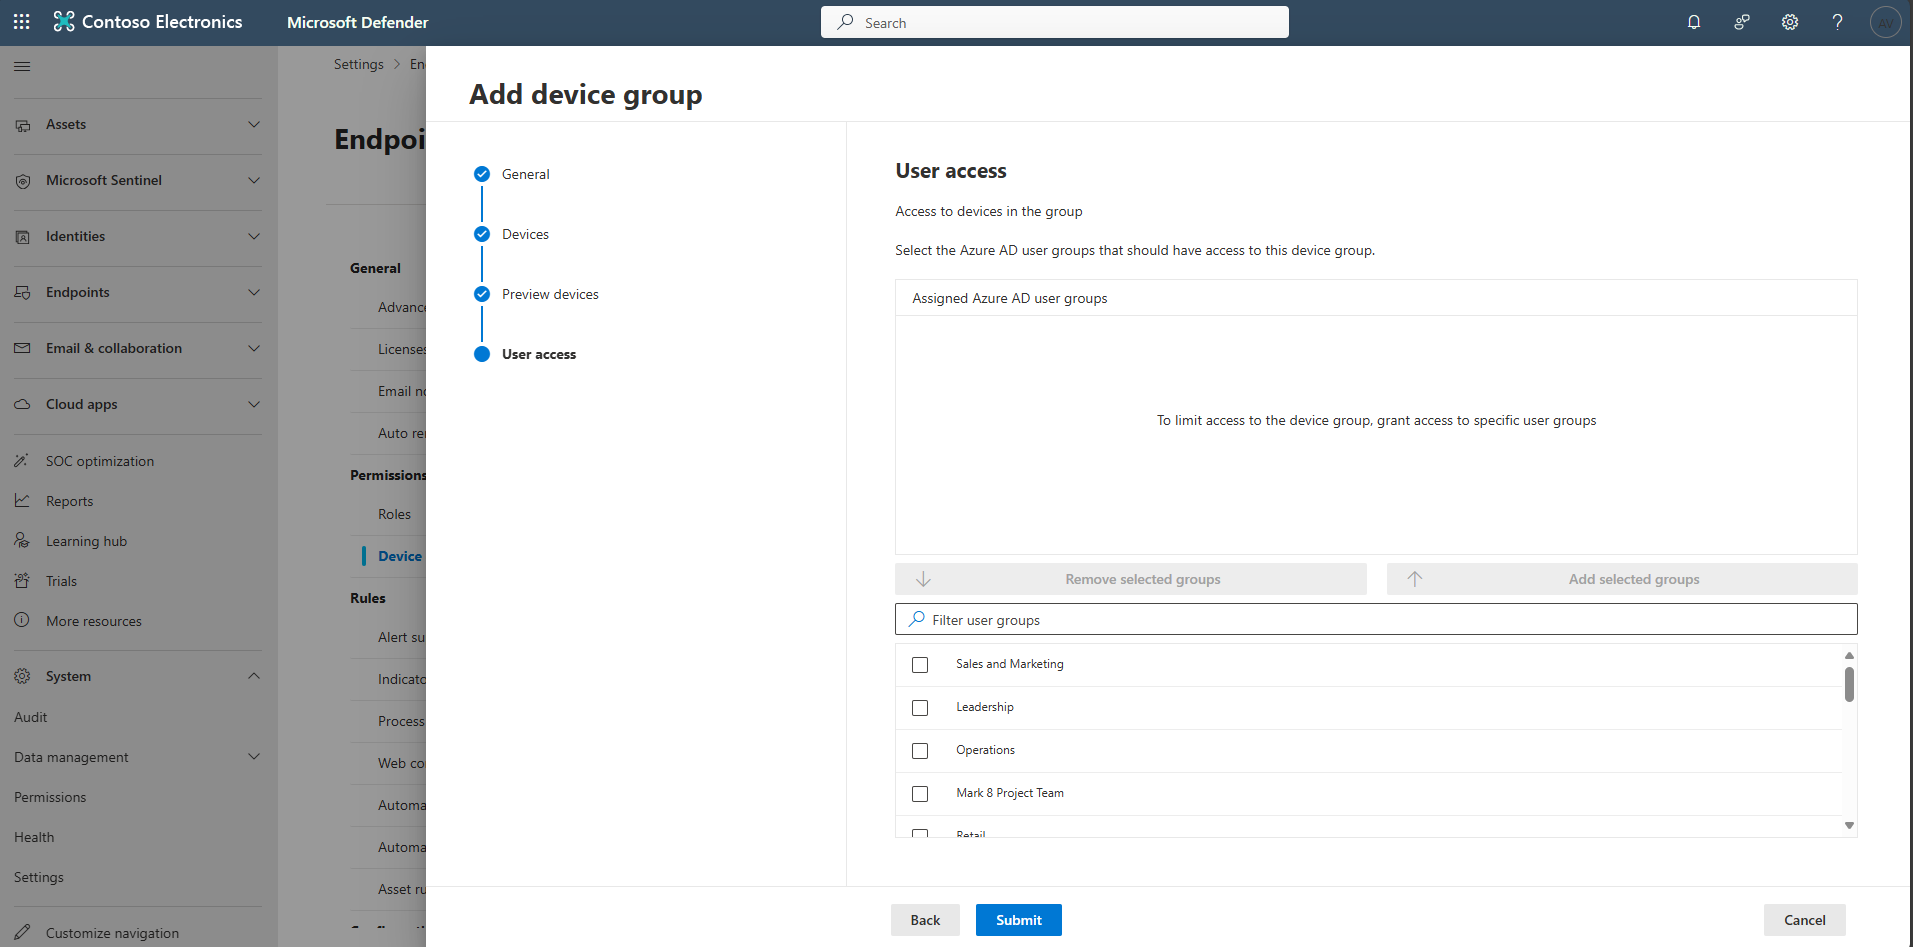This screenshot has height=947, width=1913.
Task: Click the Assets sidebar icon
Action: (x=22, y=125)
